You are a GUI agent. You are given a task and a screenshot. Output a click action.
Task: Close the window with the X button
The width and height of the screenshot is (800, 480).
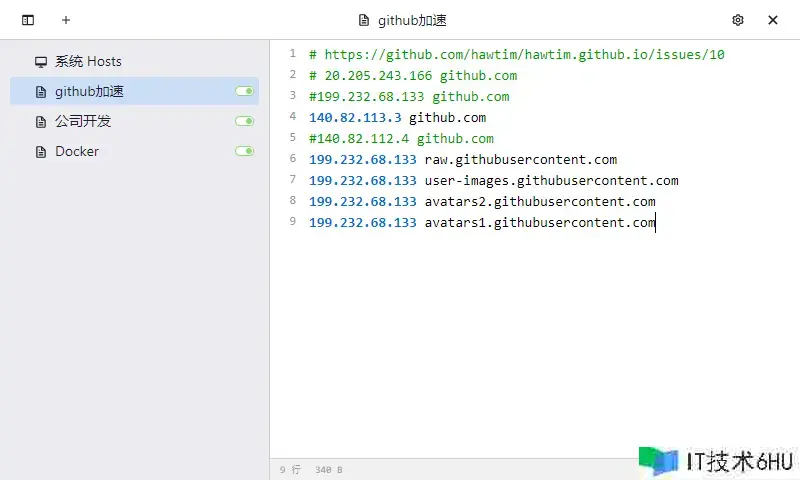pos(773,20)
